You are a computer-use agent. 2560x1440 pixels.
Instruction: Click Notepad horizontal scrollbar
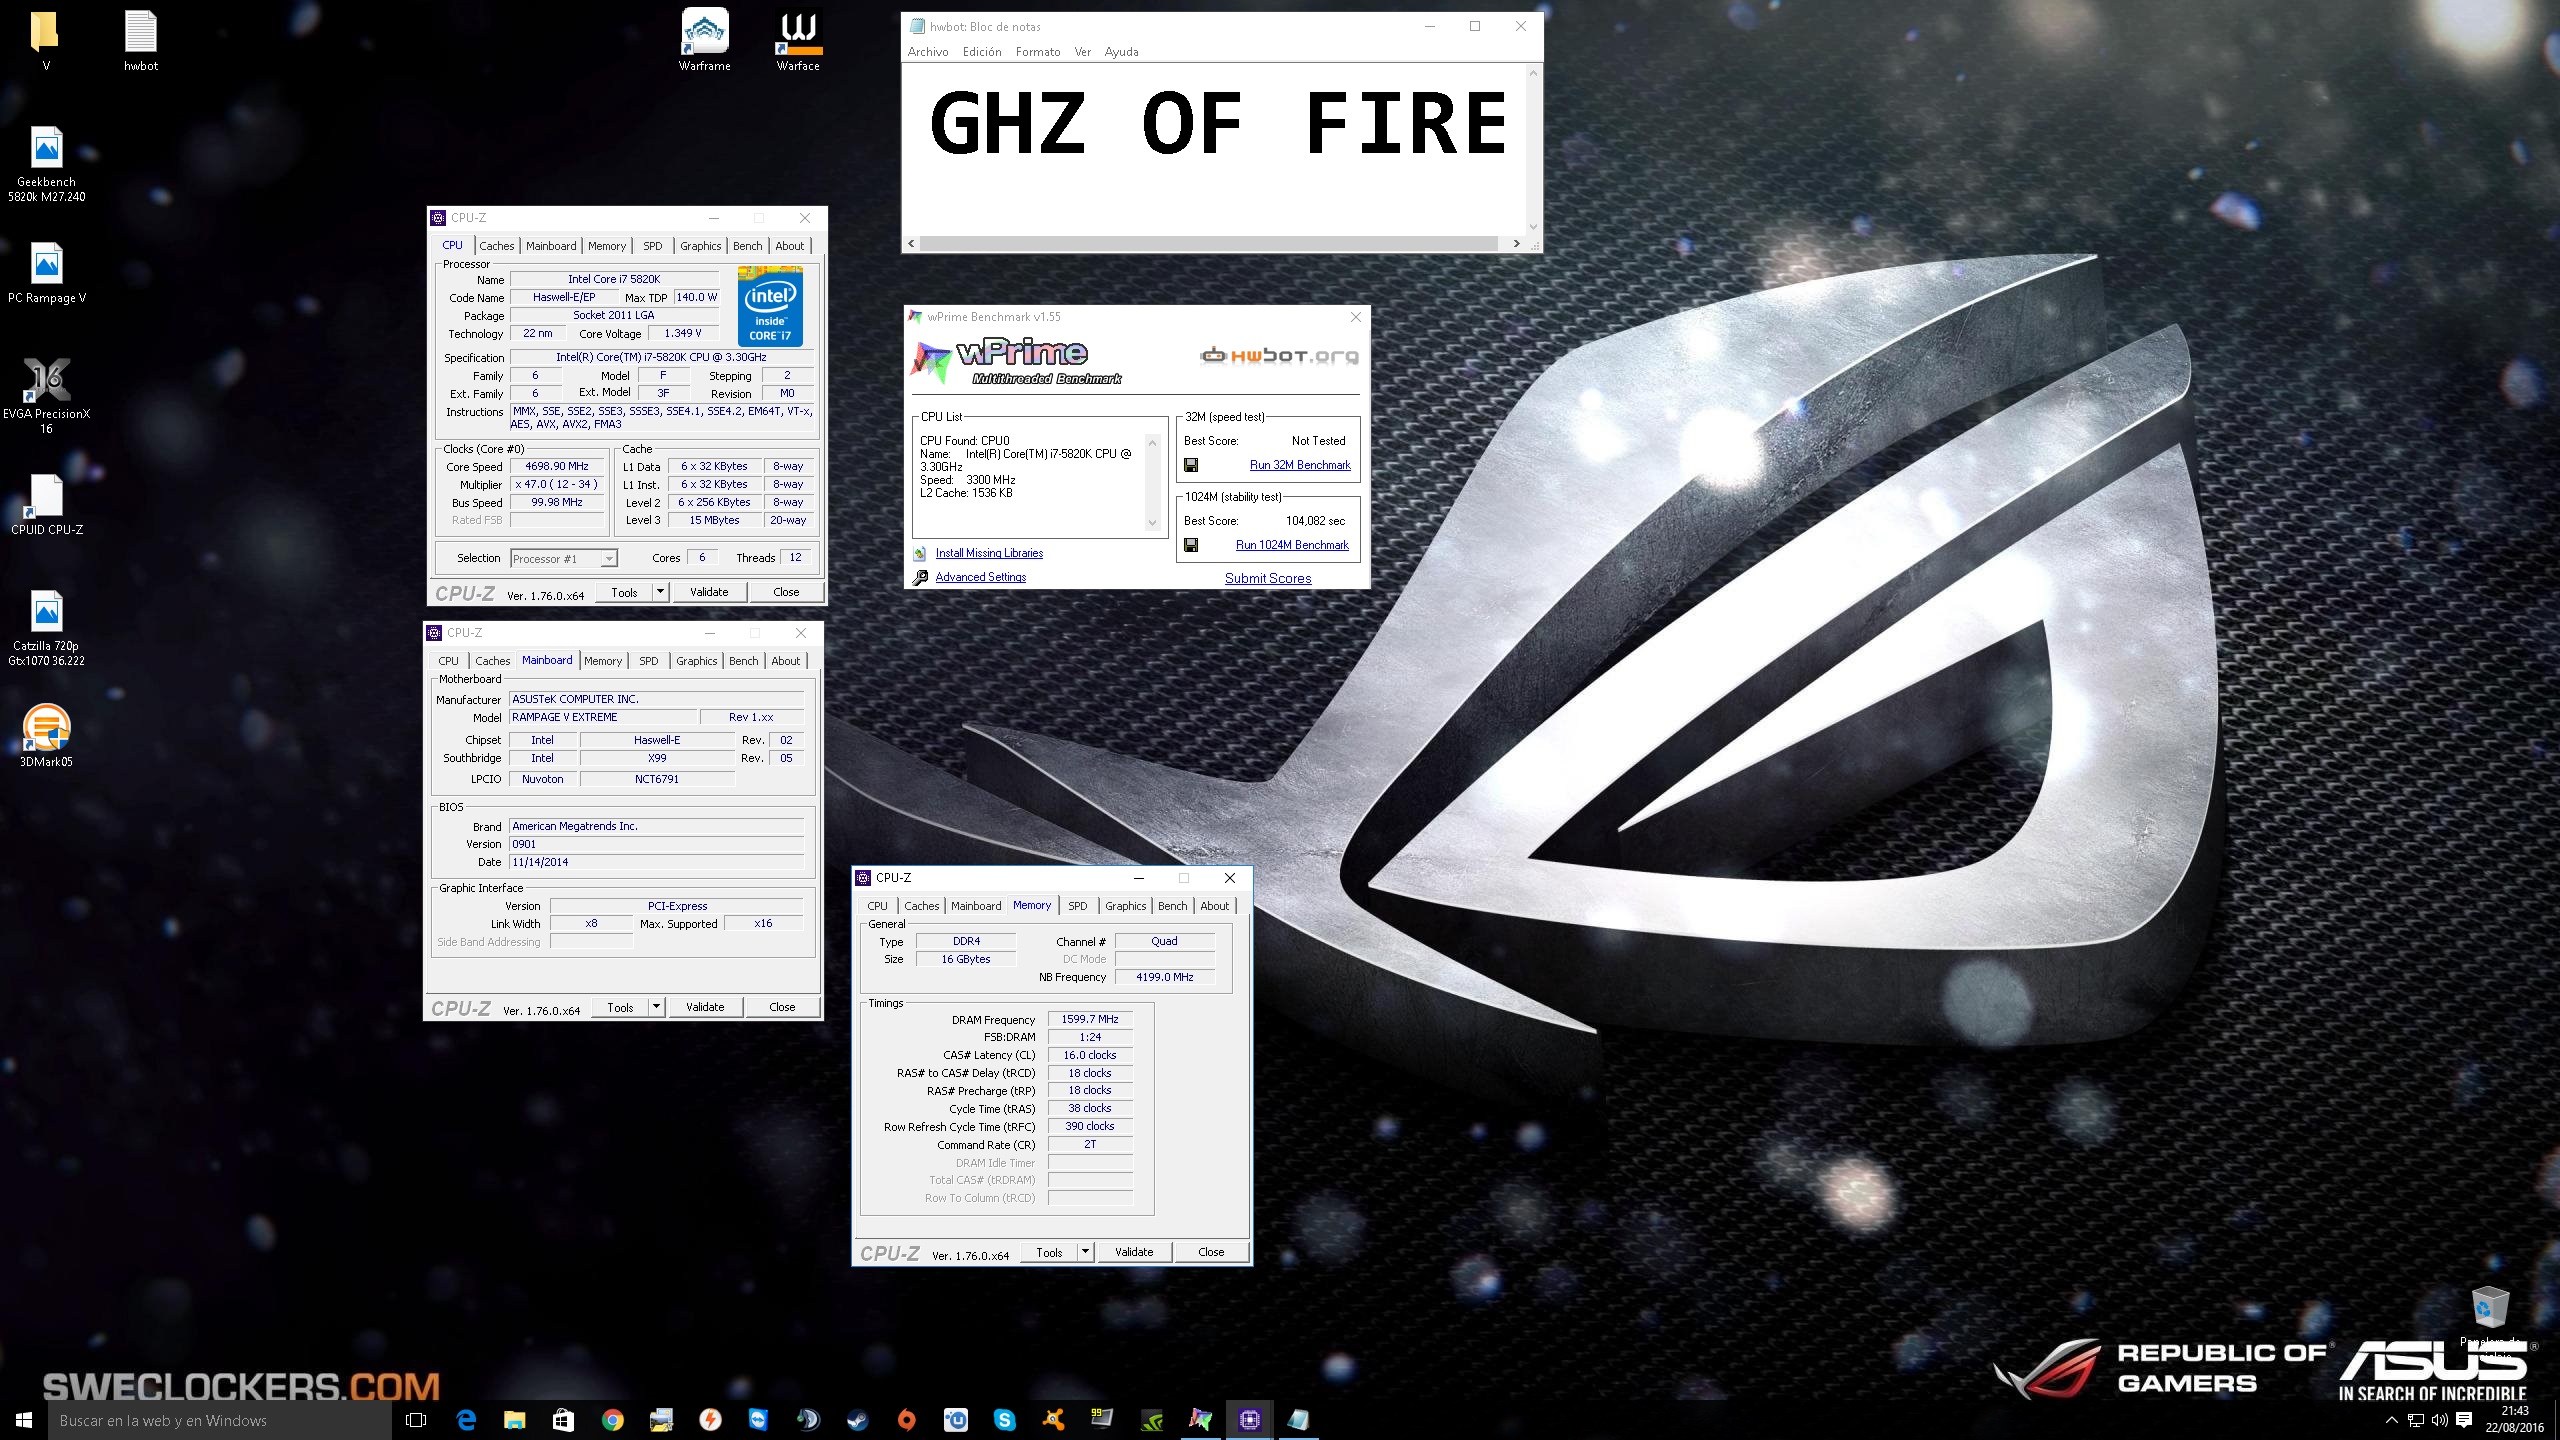[x=1208, y=243]
